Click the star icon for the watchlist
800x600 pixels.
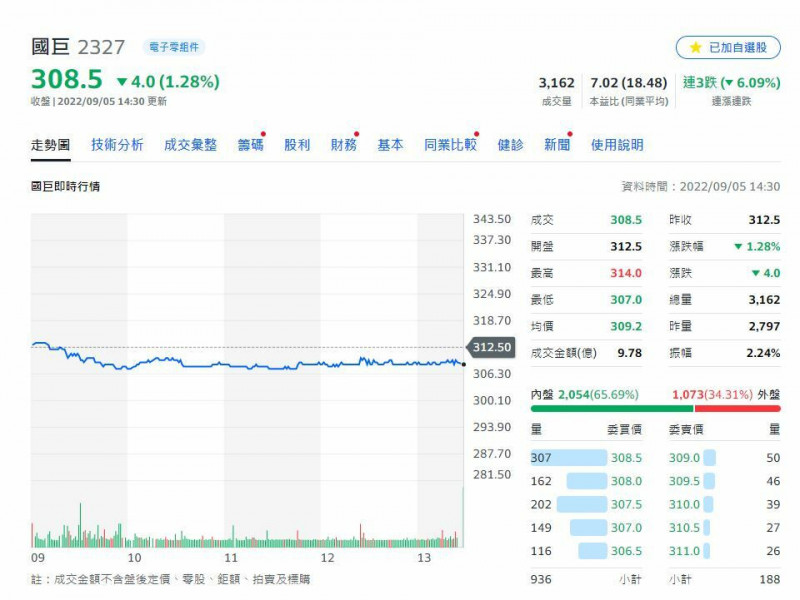(x=696, y=47)
